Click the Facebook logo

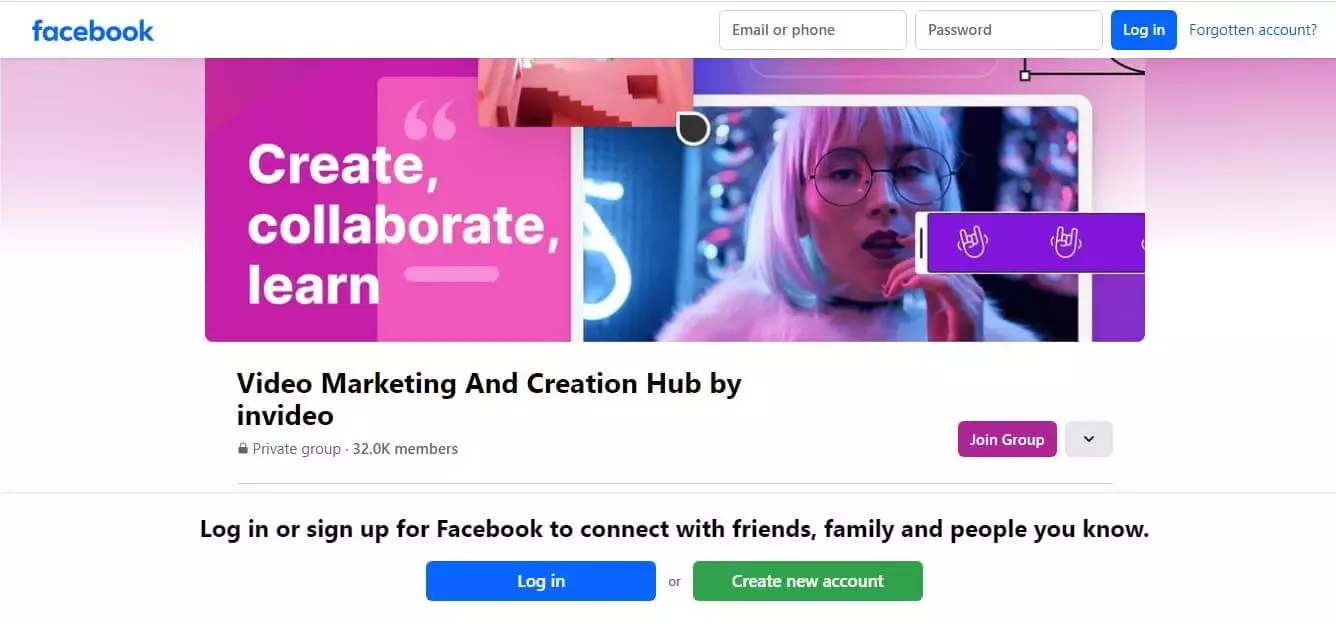(x=92, y=30)
